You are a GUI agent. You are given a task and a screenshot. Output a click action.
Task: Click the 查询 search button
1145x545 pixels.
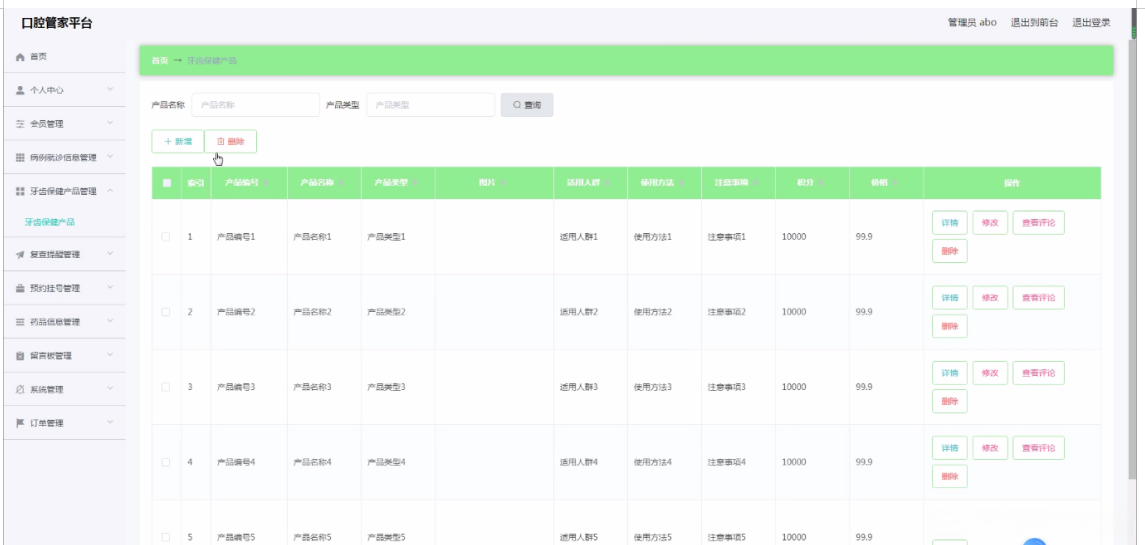tap(526, 105)
